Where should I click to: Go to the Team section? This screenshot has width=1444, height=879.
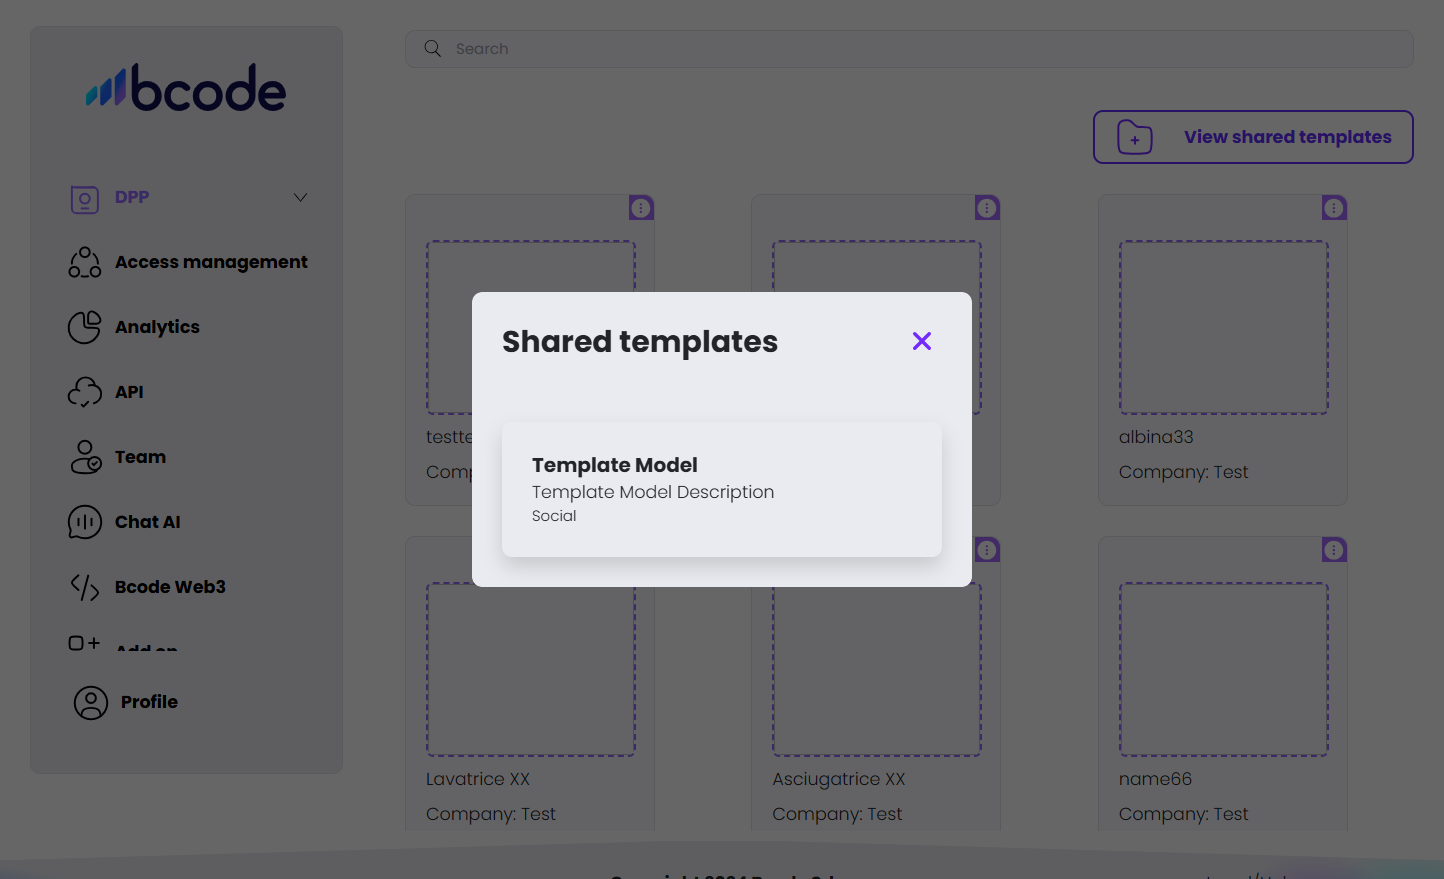click(x=140, y=457)
